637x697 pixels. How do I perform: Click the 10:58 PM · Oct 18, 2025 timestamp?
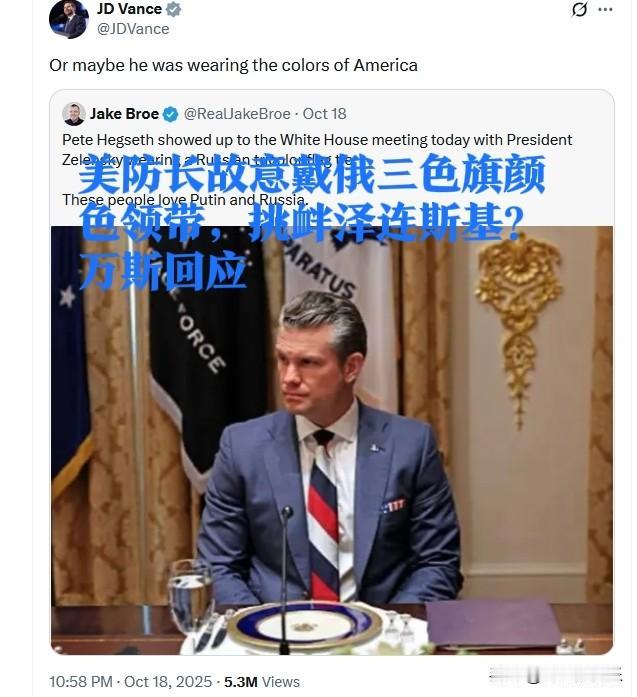[x=131, y=682]
